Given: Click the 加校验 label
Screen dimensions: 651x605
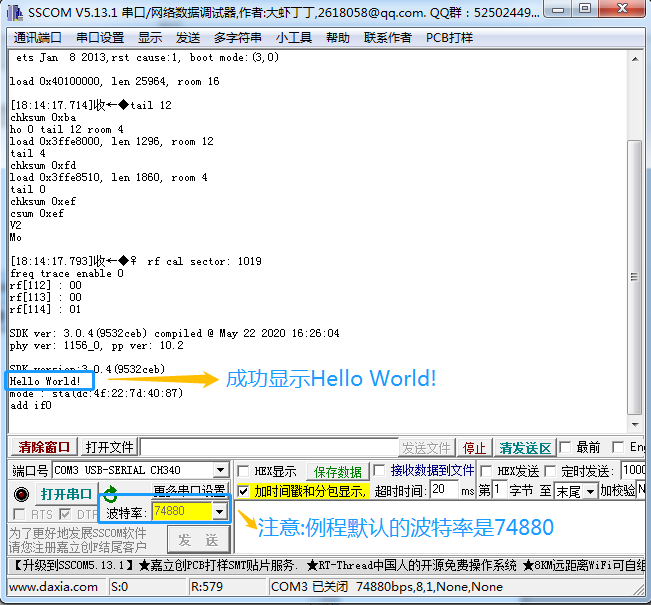Looking at the screenshot, I should 617,491.
